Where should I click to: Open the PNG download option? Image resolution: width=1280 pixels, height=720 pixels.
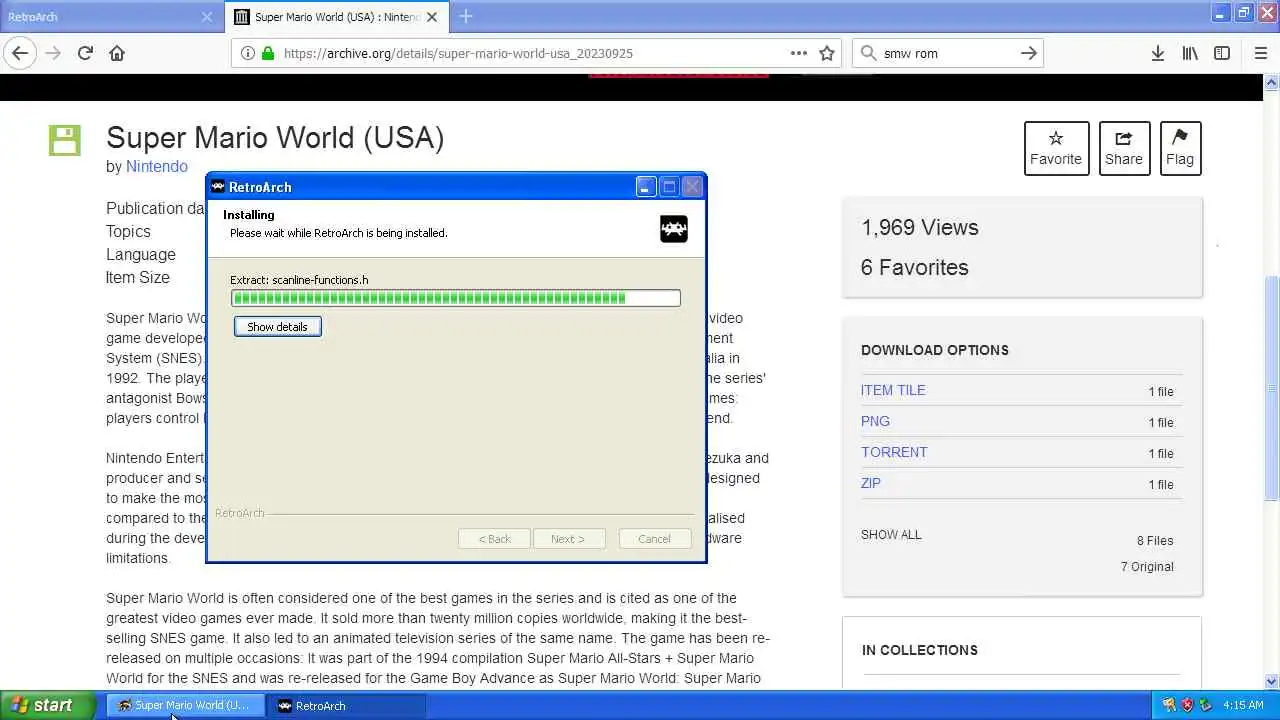coord(875,421)
